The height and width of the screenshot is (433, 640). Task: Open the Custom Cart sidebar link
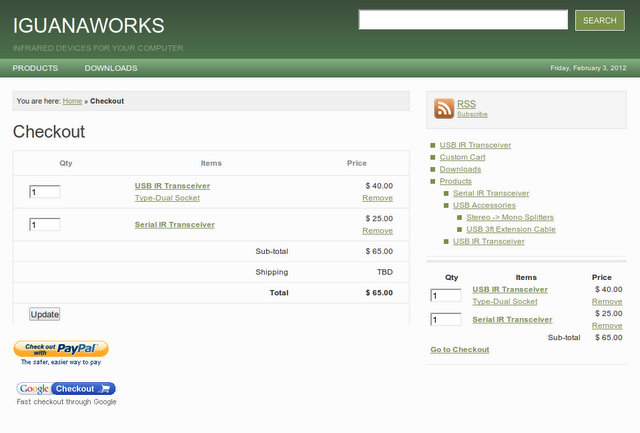[x=462, y=157]
